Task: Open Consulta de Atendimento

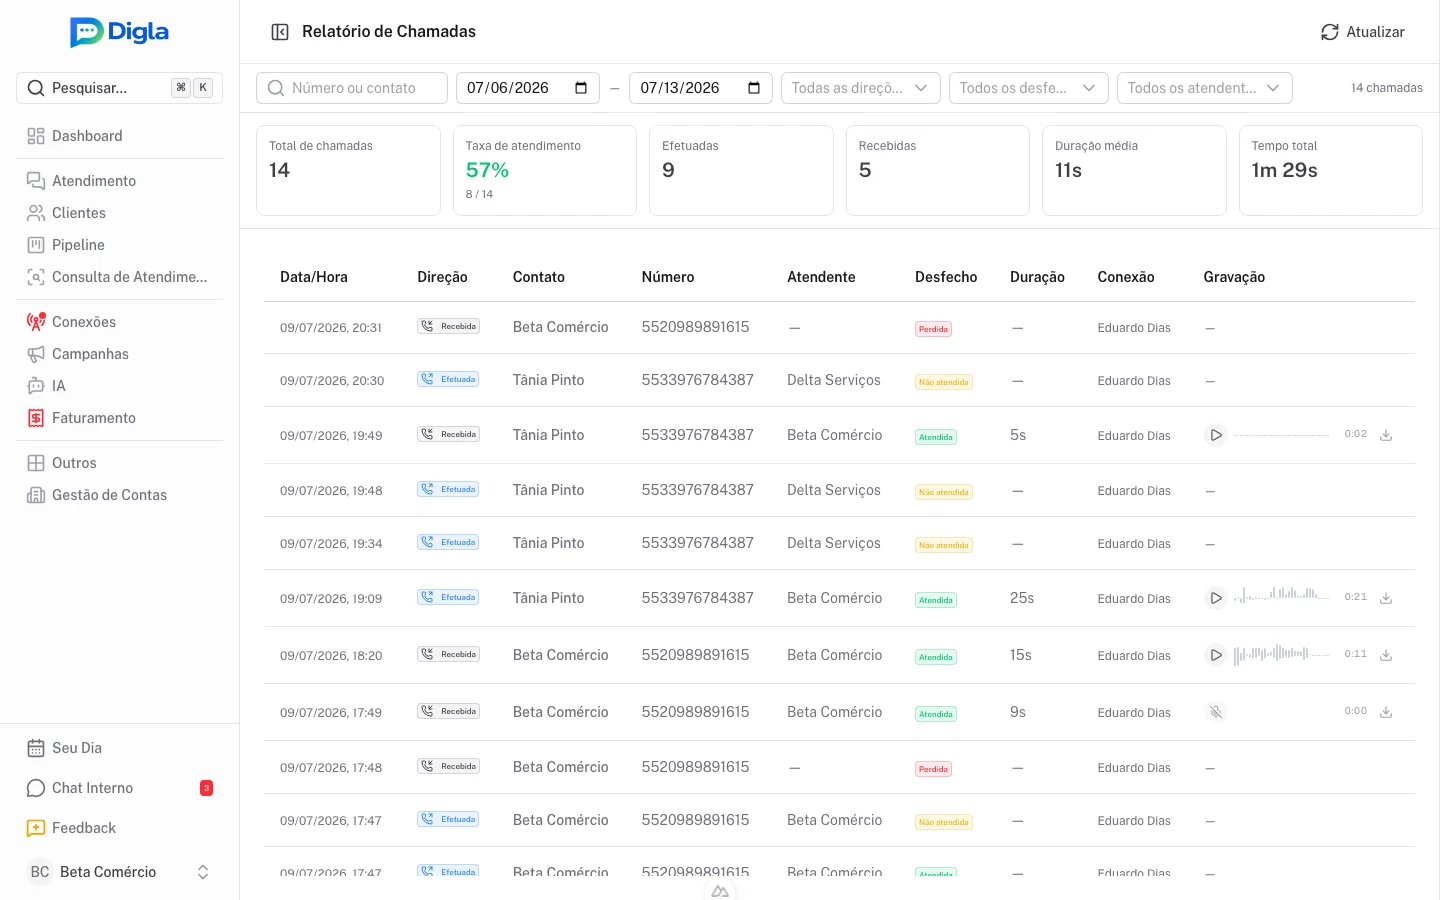Action: (119, 277)
